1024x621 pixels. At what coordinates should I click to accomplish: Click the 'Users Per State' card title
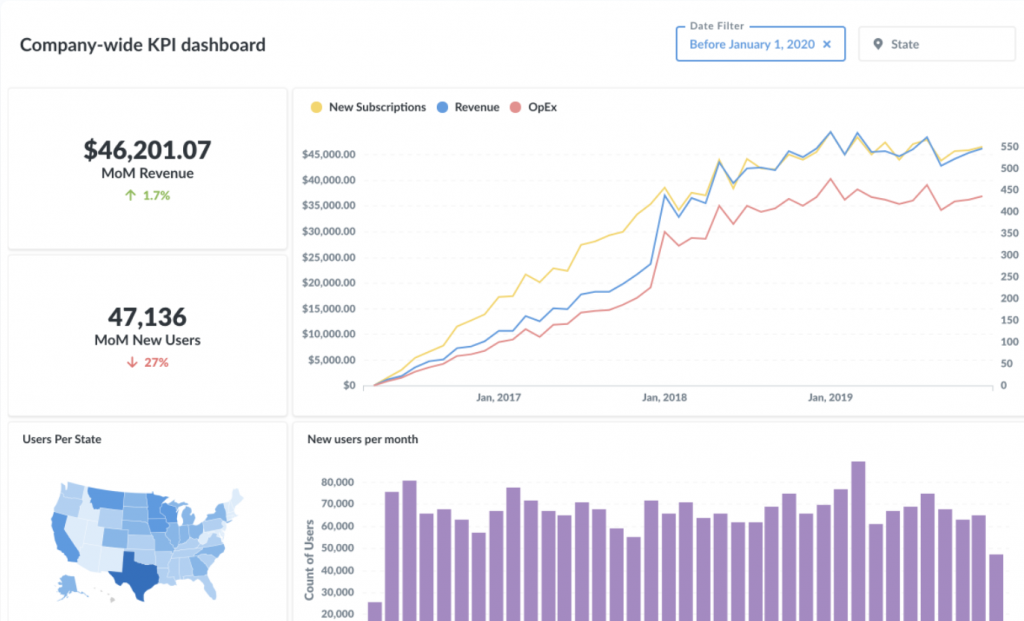[x=62, y=439]
